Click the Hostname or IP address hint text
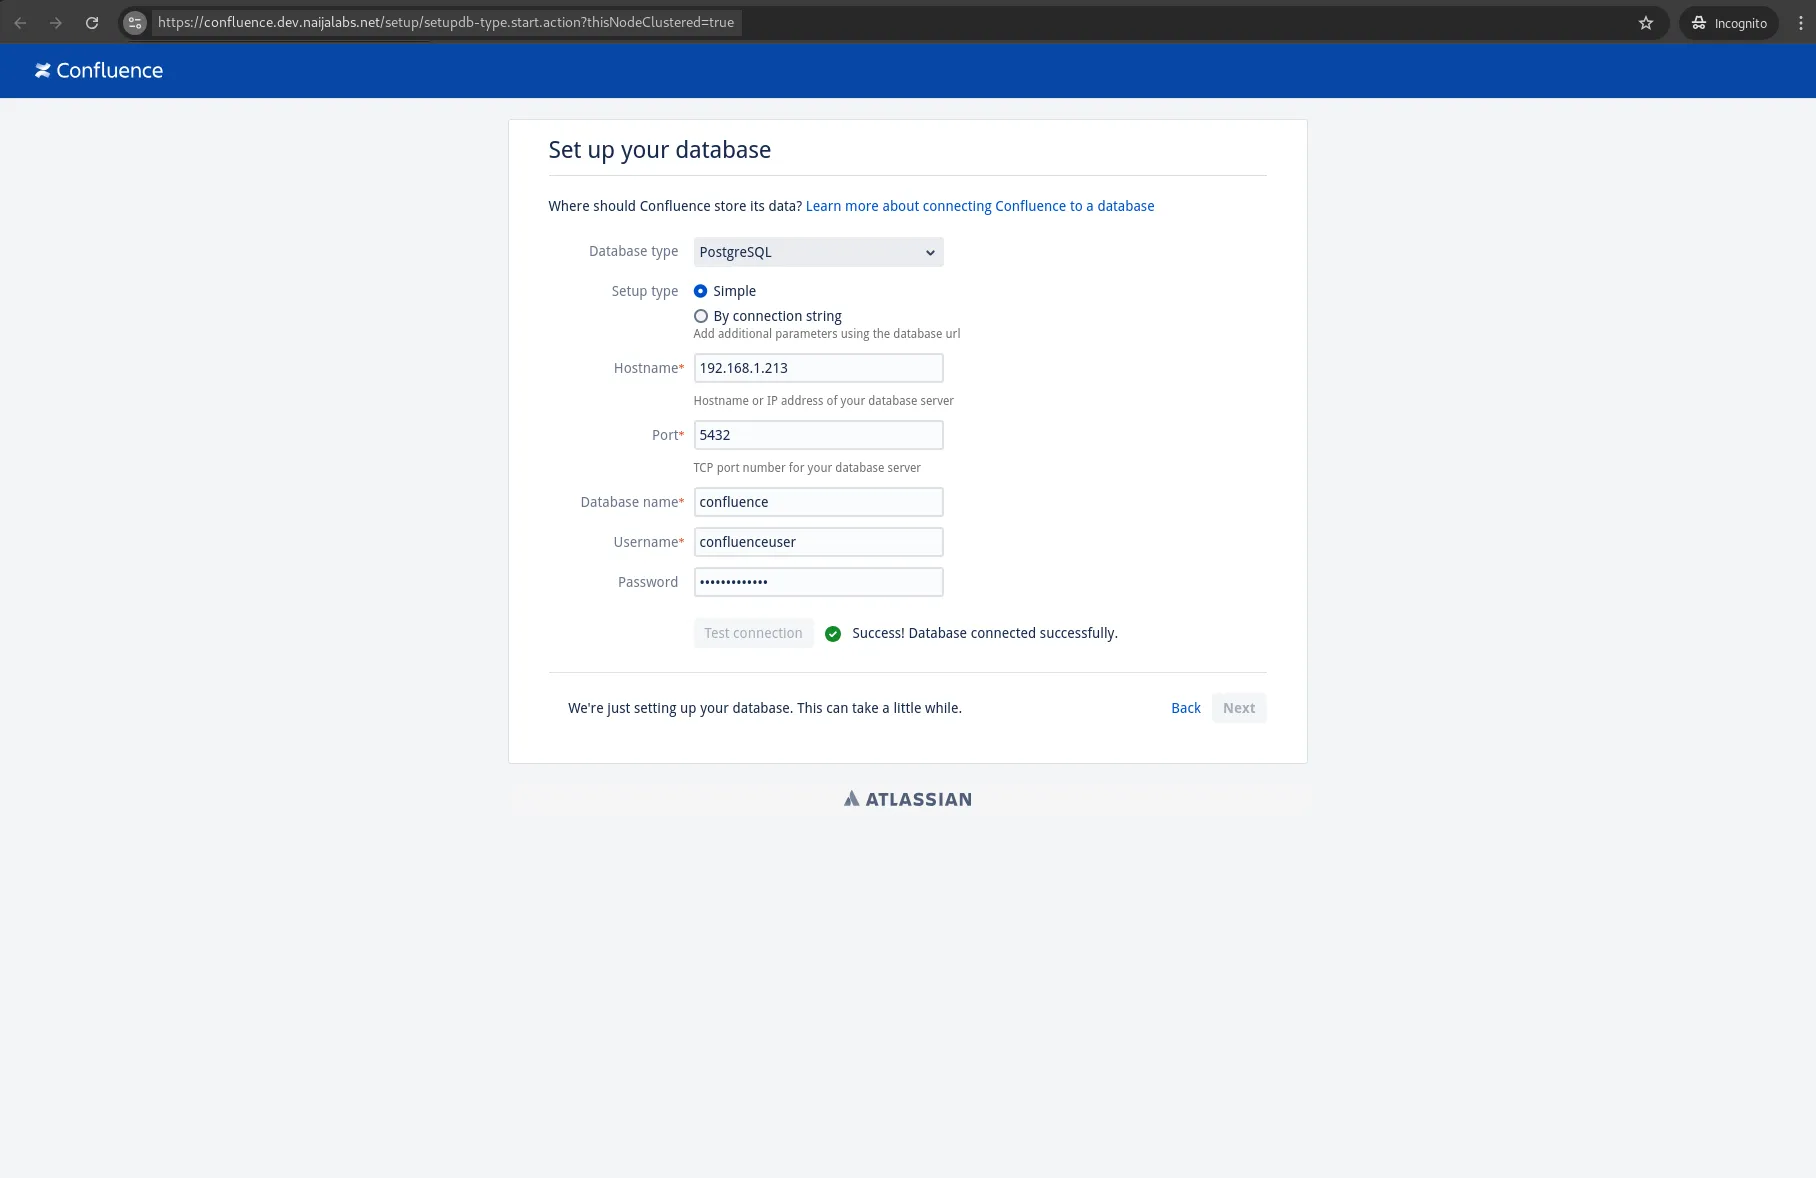The width and height of the screenshot is (1816, 1178). [x=824, y=401]
